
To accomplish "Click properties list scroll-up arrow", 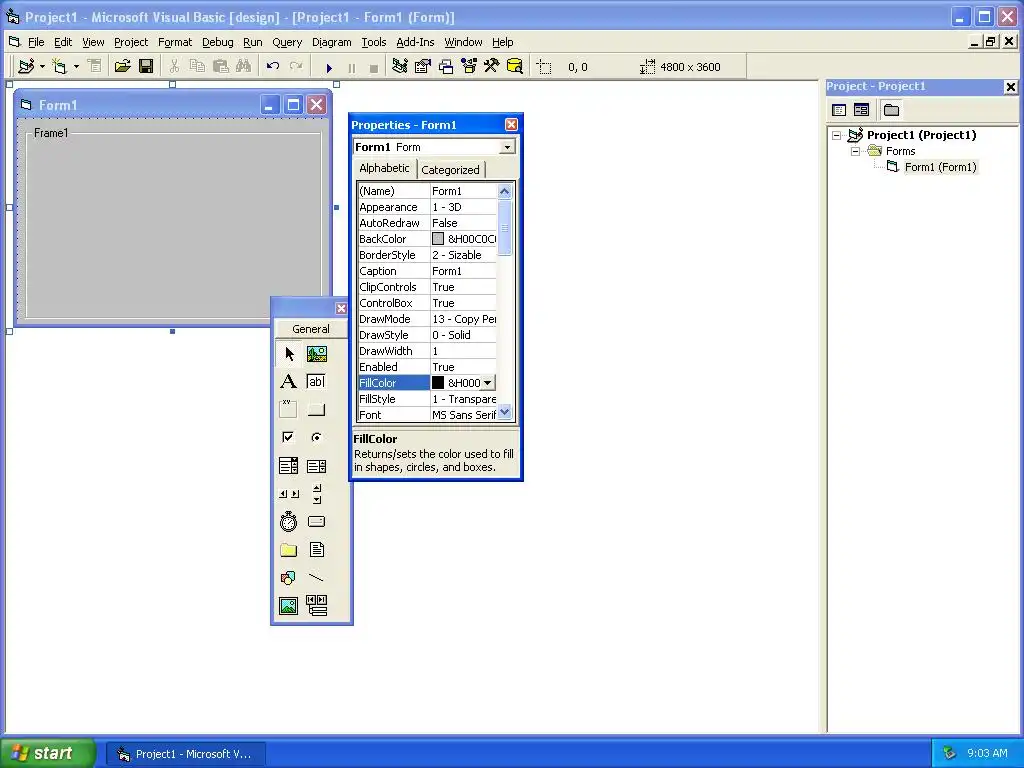I will (504, 191).
